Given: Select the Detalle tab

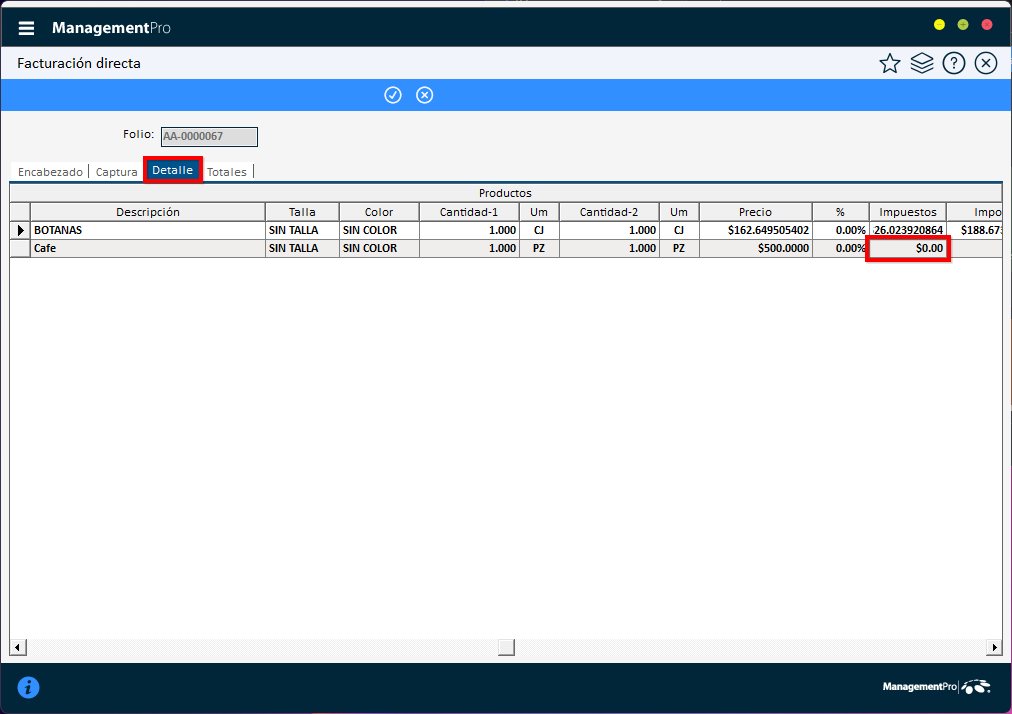Looking at the screenshot, I should coord(172,170).
